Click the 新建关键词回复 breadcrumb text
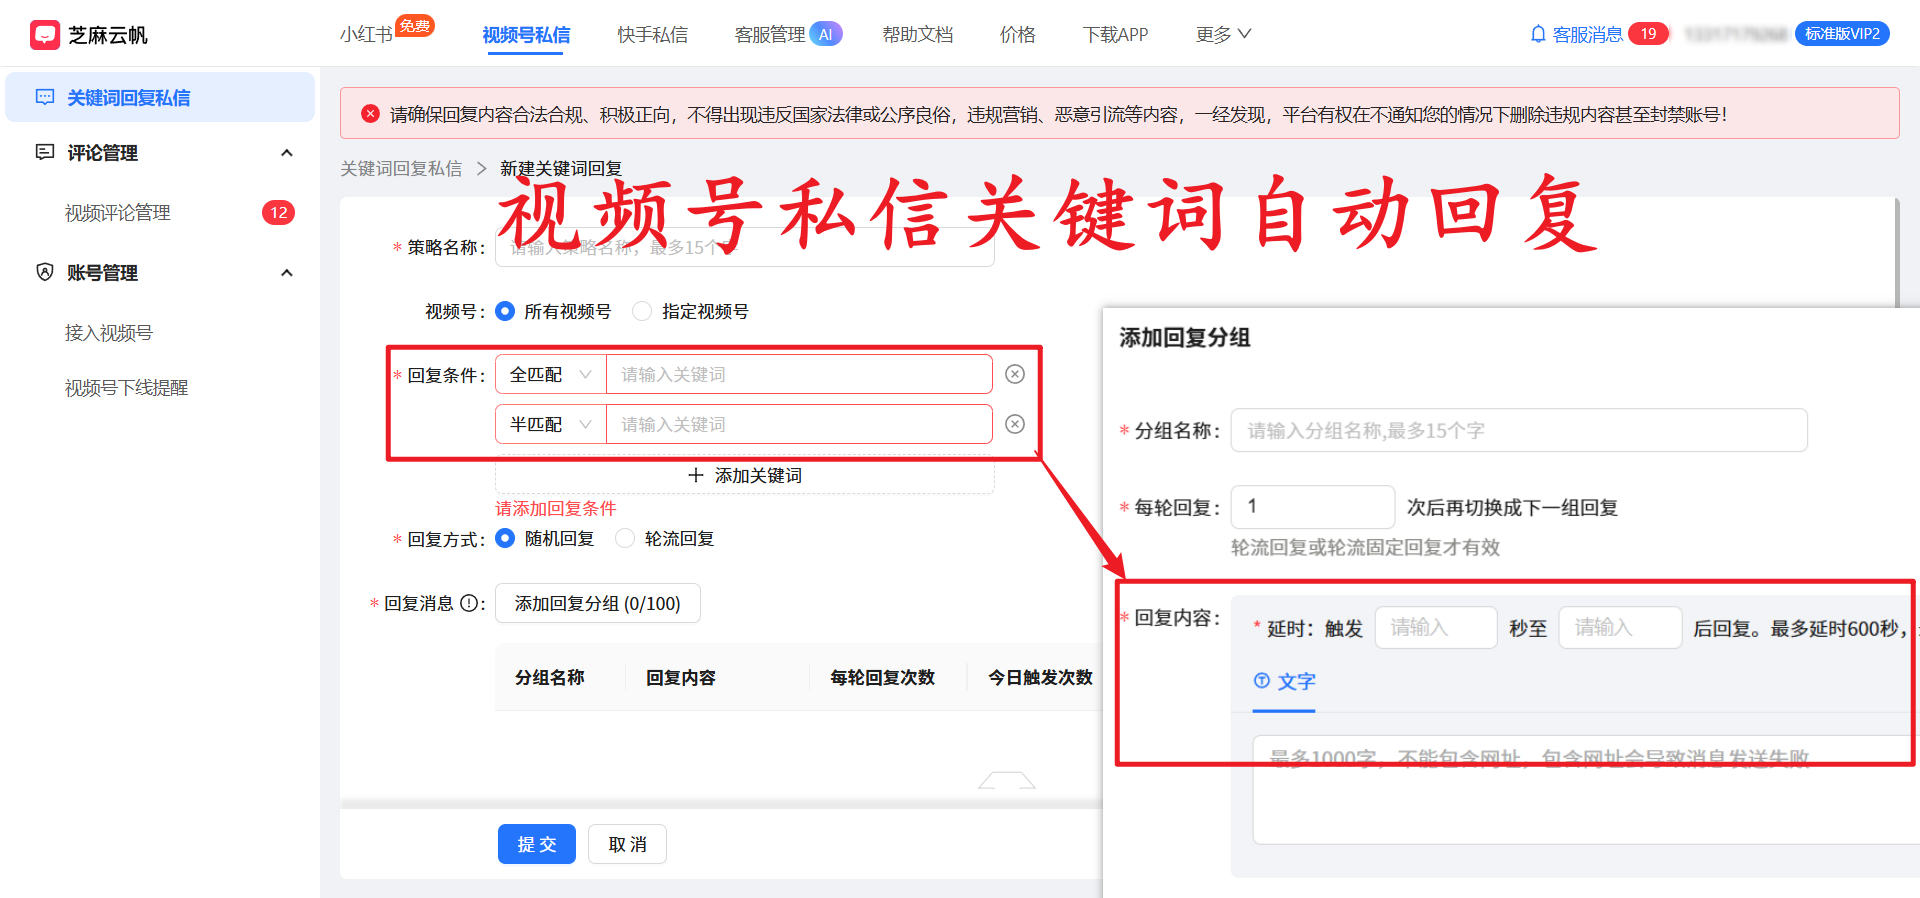This screenshot has height=898, width=1920. pos(561,168)
